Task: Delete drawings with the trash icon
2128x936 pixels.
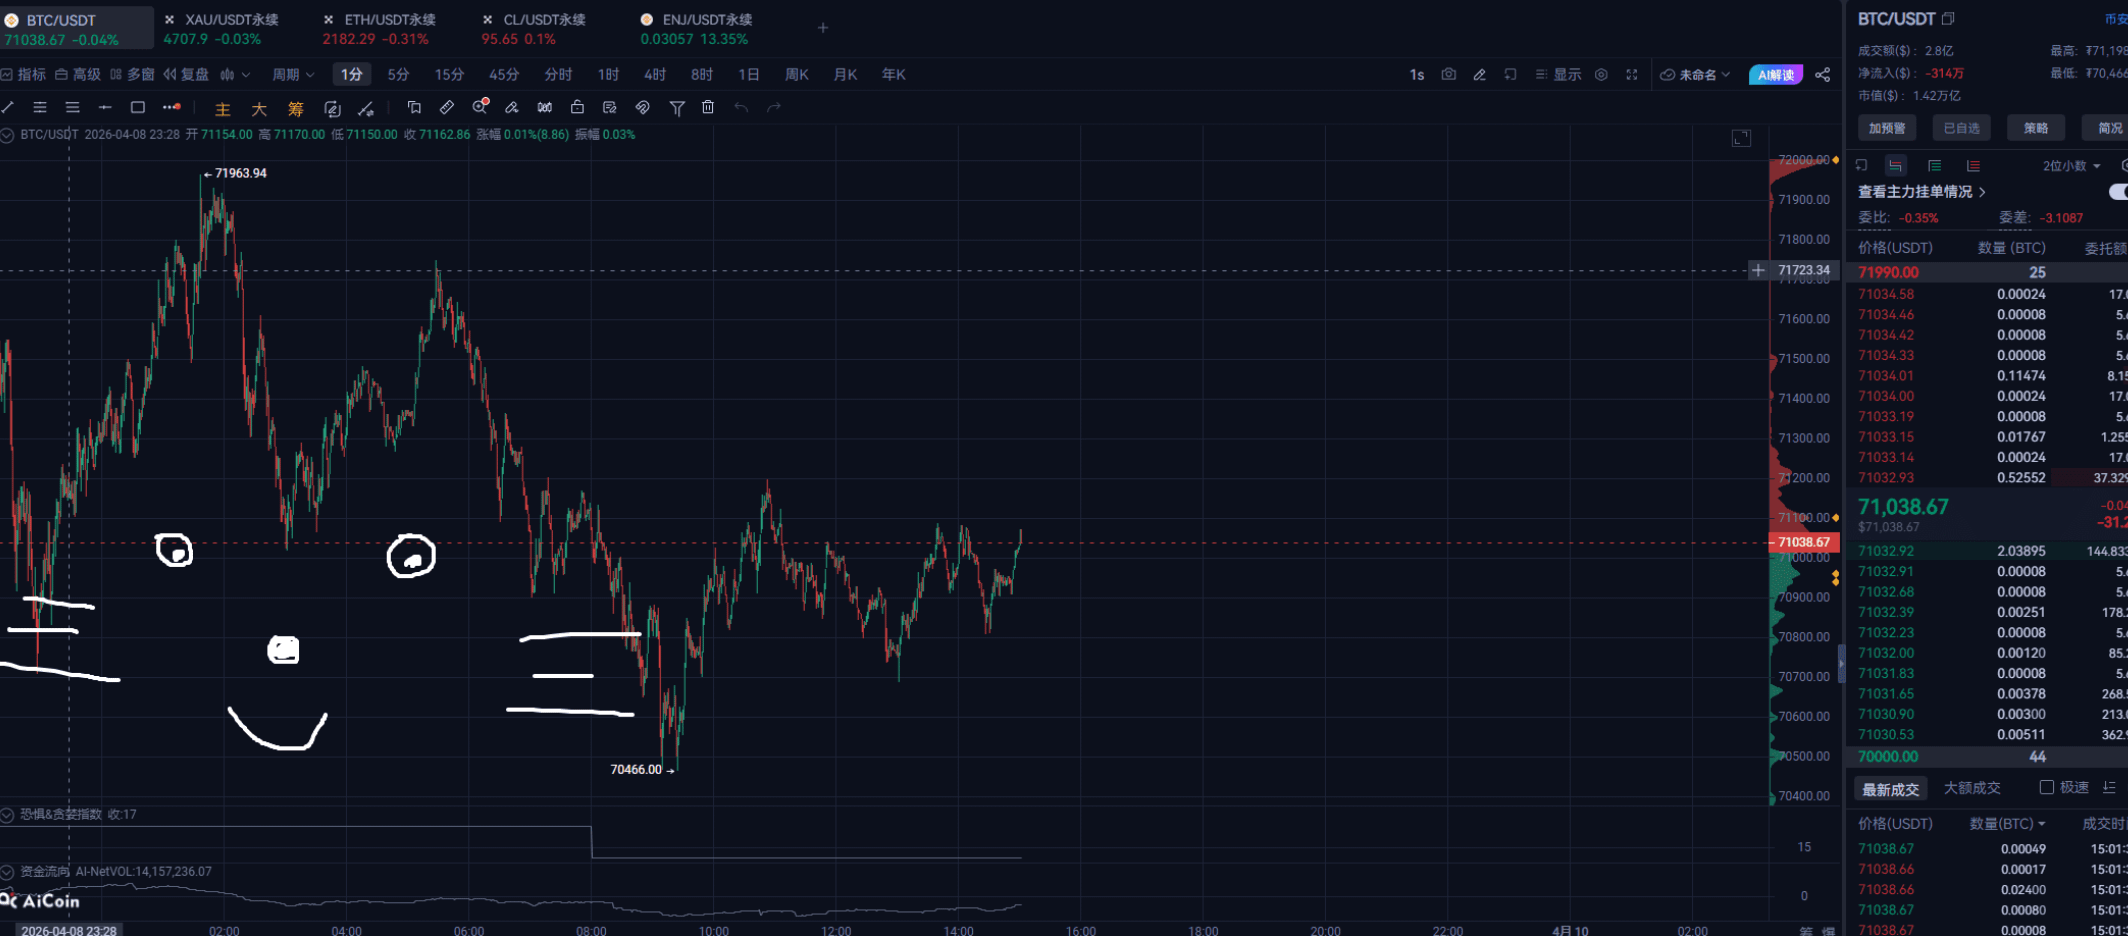Action: (708, 107)
